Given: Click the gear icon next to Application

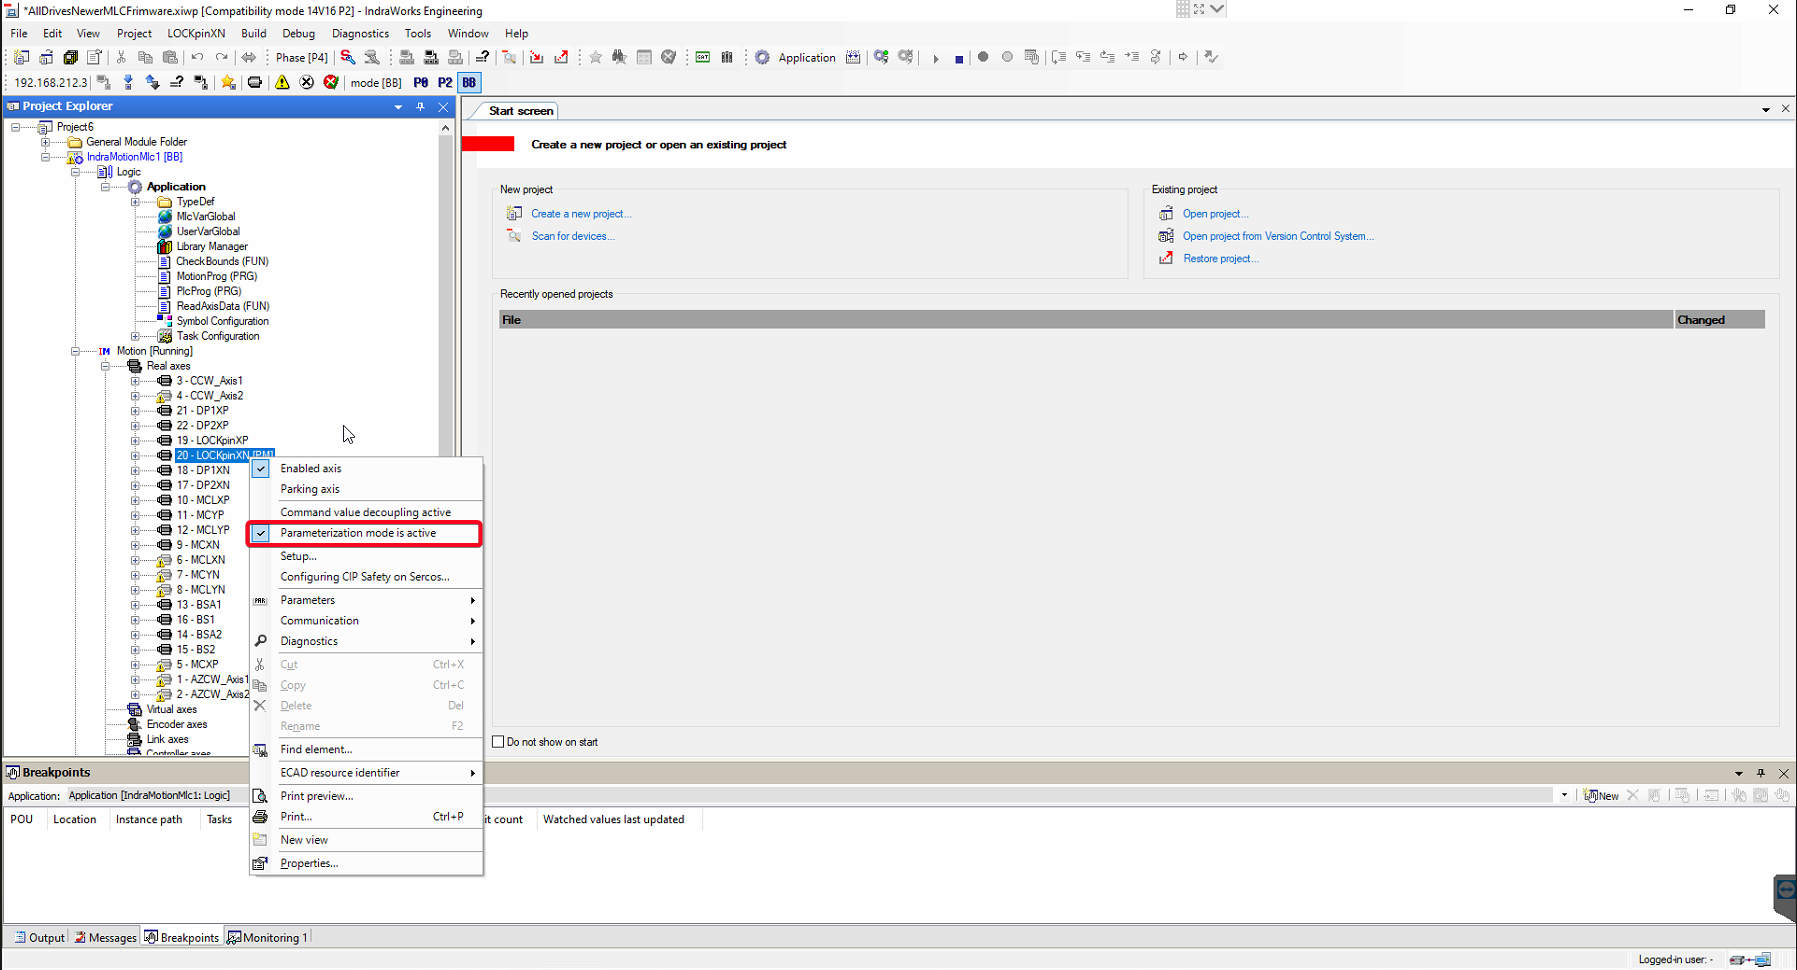Looking at the screenshot, I should (x=762, y=58).
